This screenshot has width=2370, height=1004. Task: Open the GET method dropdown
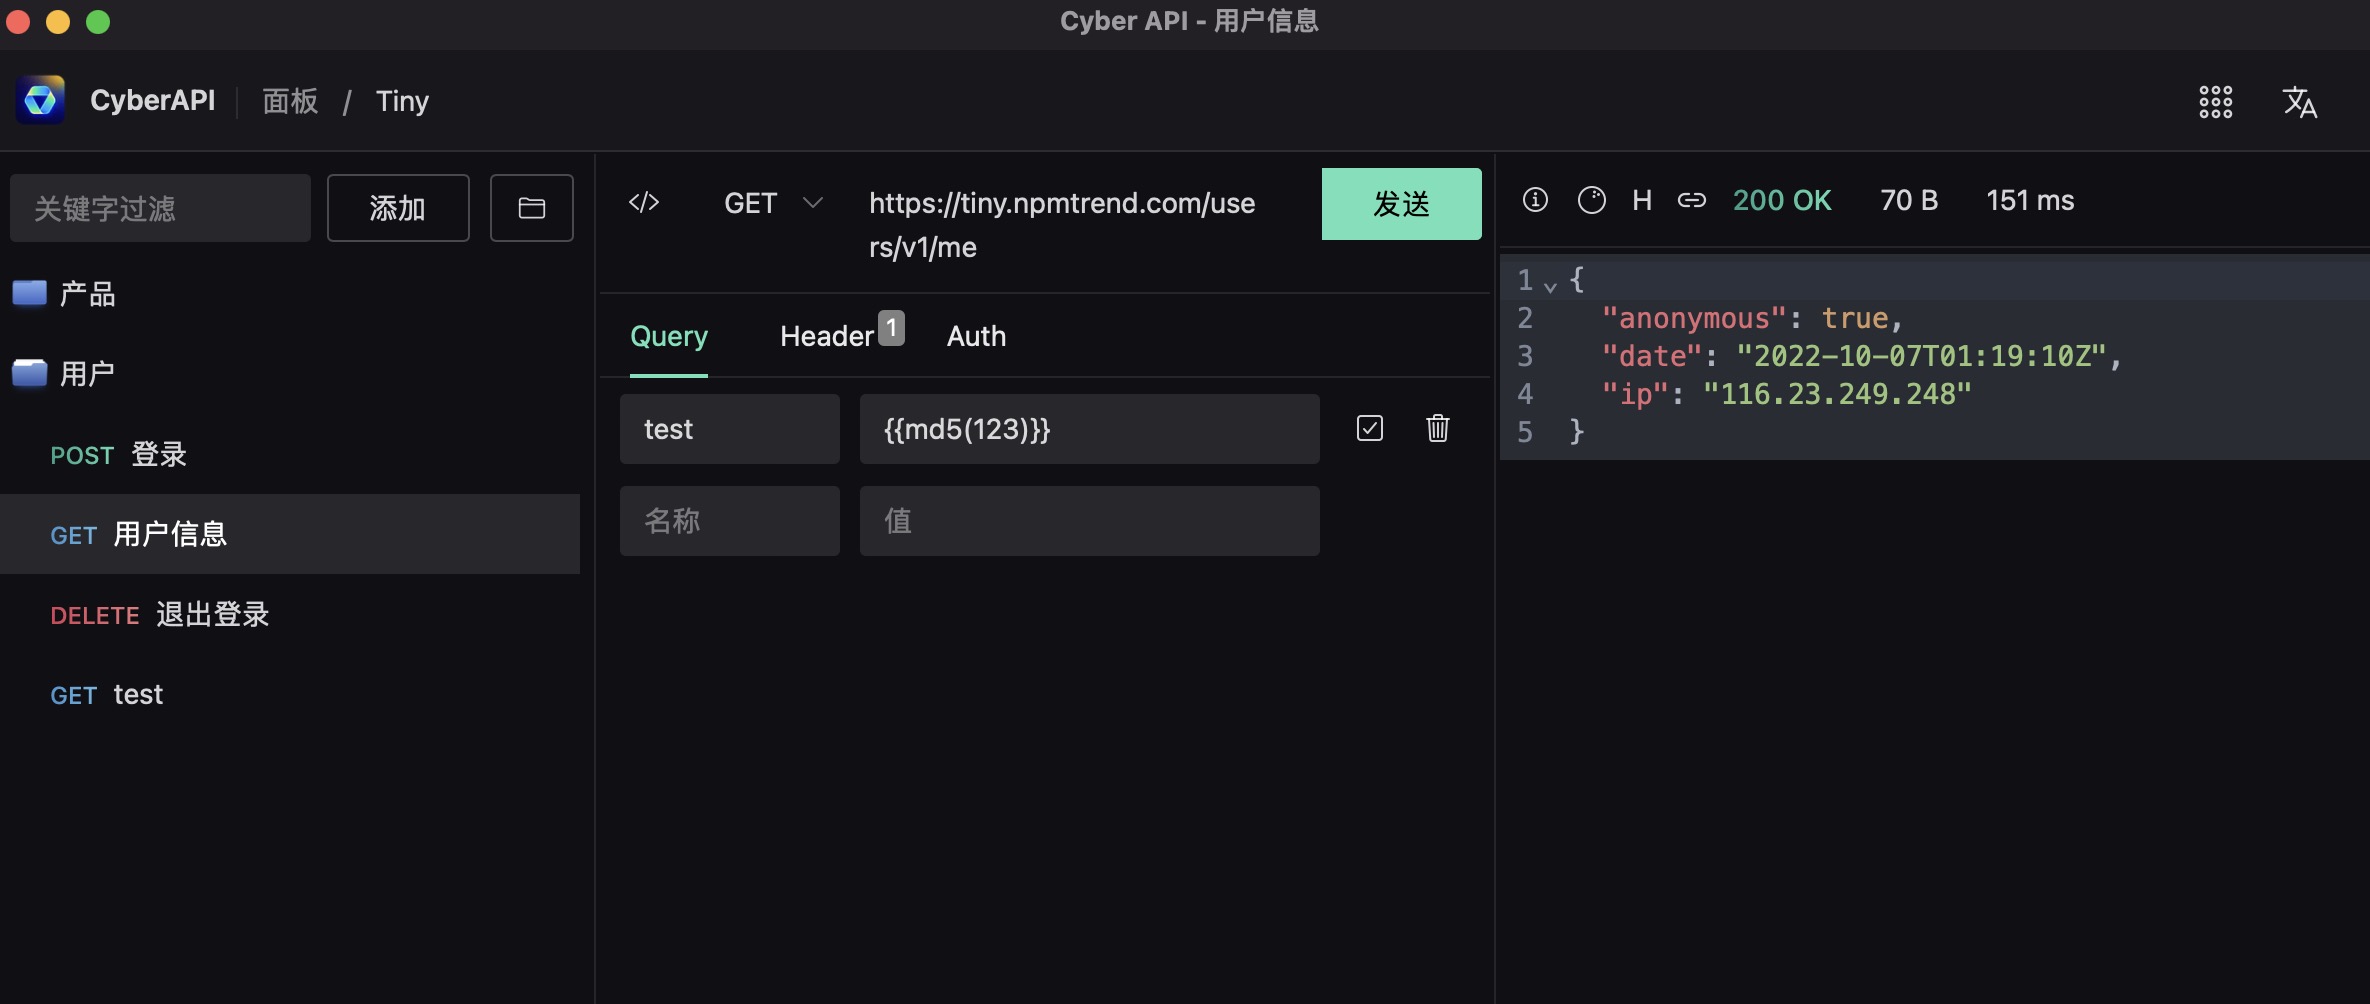click(x=772, y=203)
